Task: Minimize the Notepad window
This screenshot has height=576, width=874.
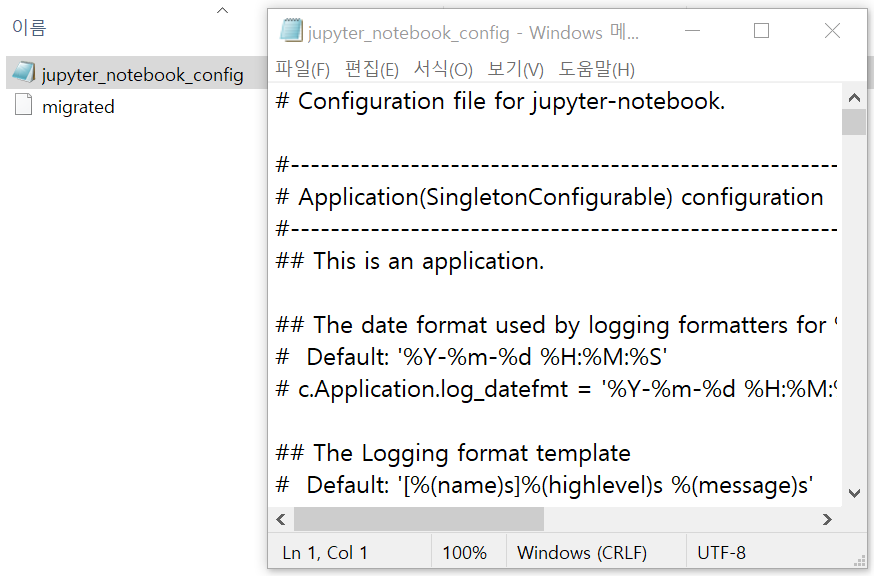Action: (x=692, y=31)
